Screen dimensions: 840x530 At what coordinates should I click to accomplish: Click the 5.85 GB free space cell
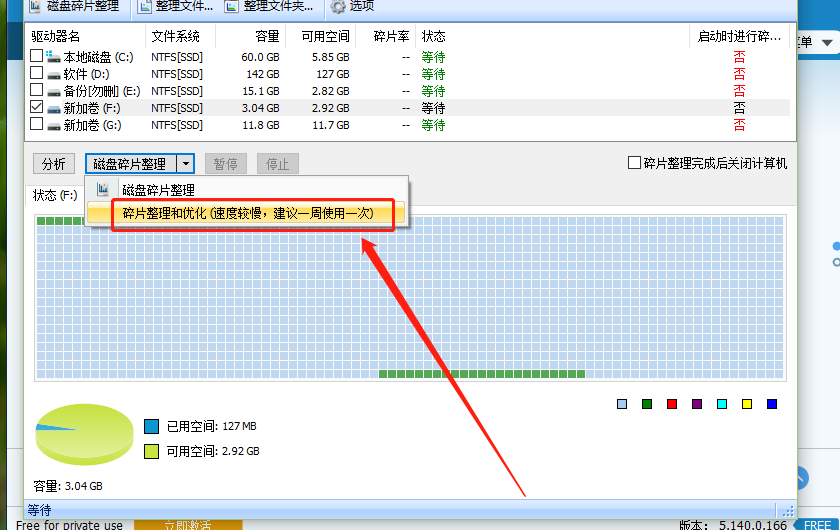coord(331,57)
